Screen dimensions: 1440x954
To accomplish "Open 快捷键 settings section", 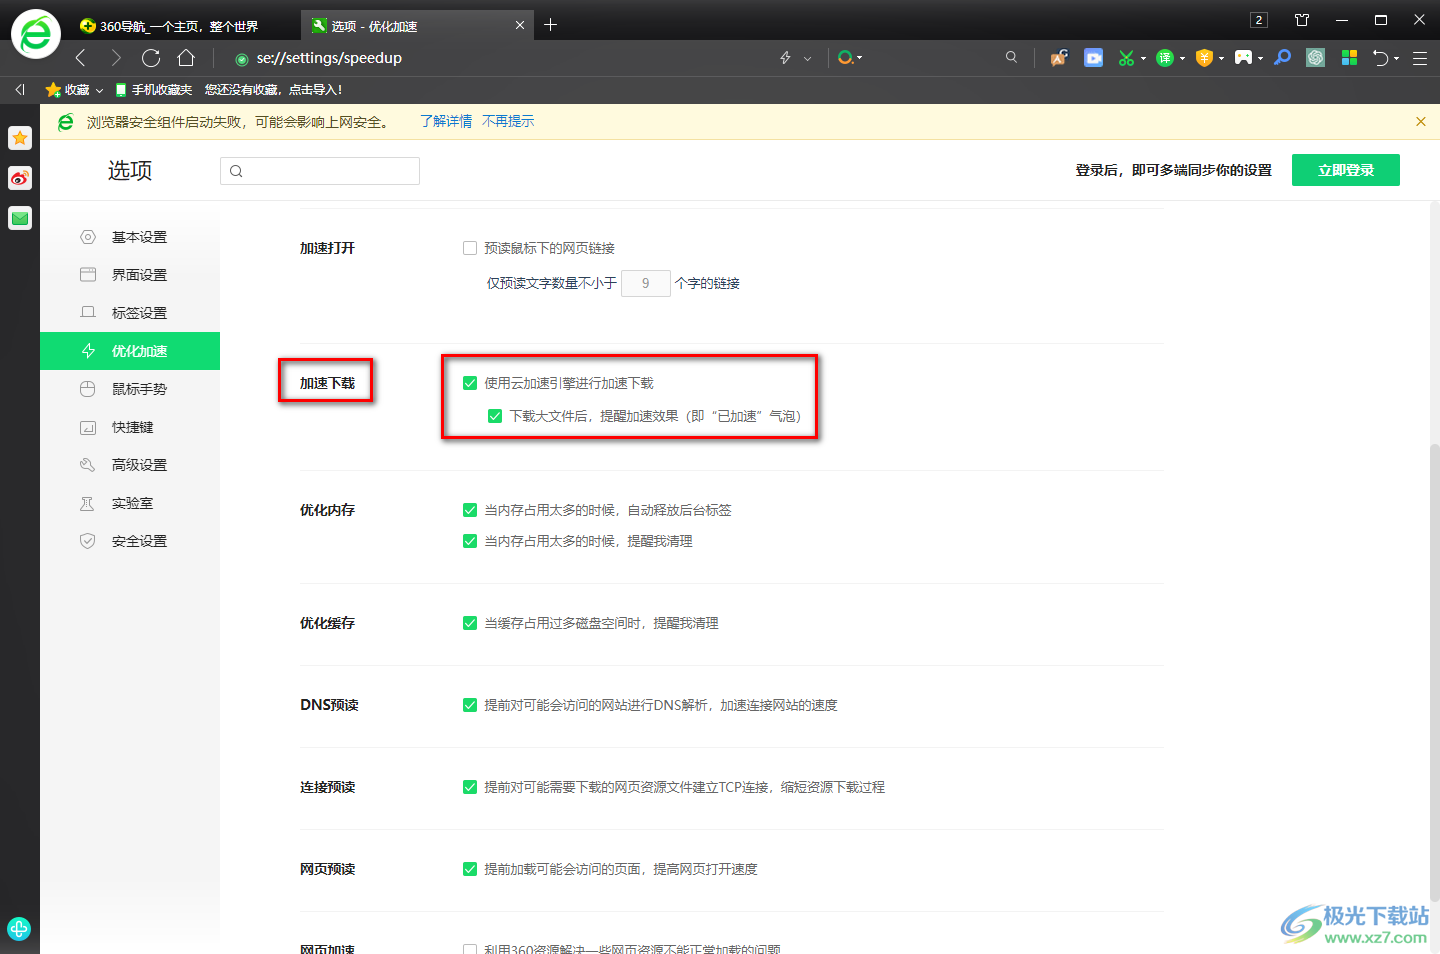I will pos(130,427).
